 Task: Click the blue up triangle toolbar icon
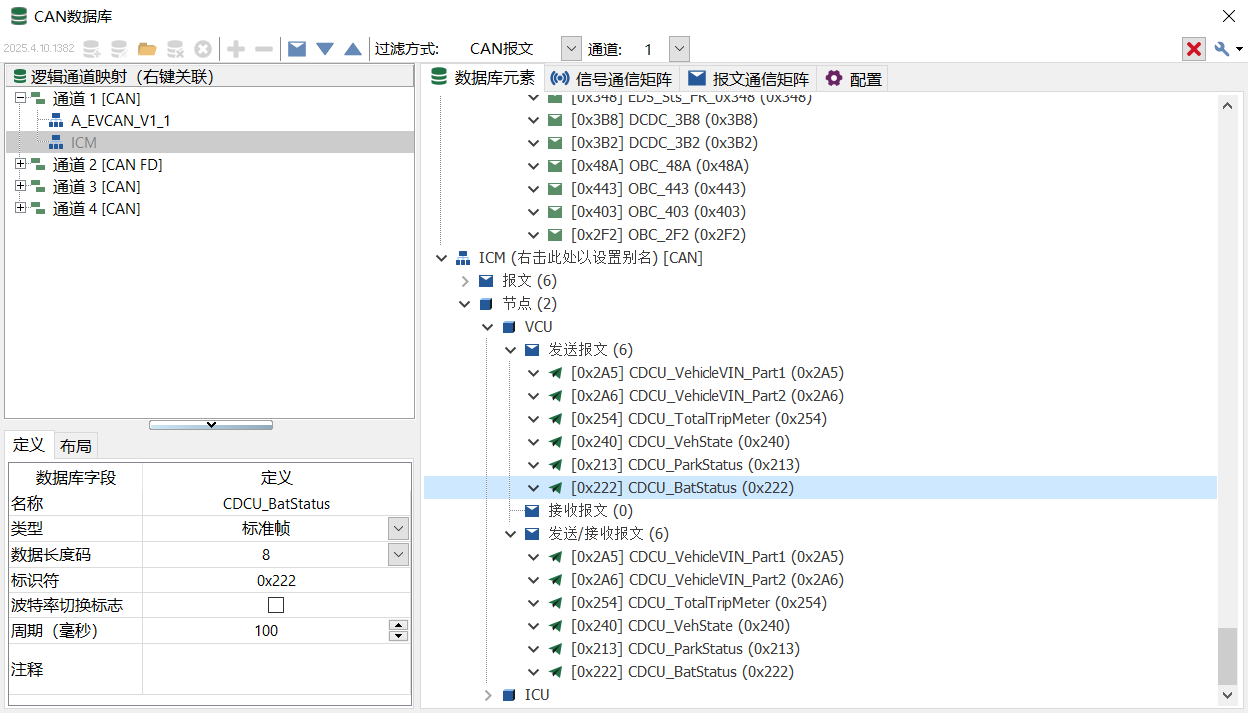[x=353, y=49]
